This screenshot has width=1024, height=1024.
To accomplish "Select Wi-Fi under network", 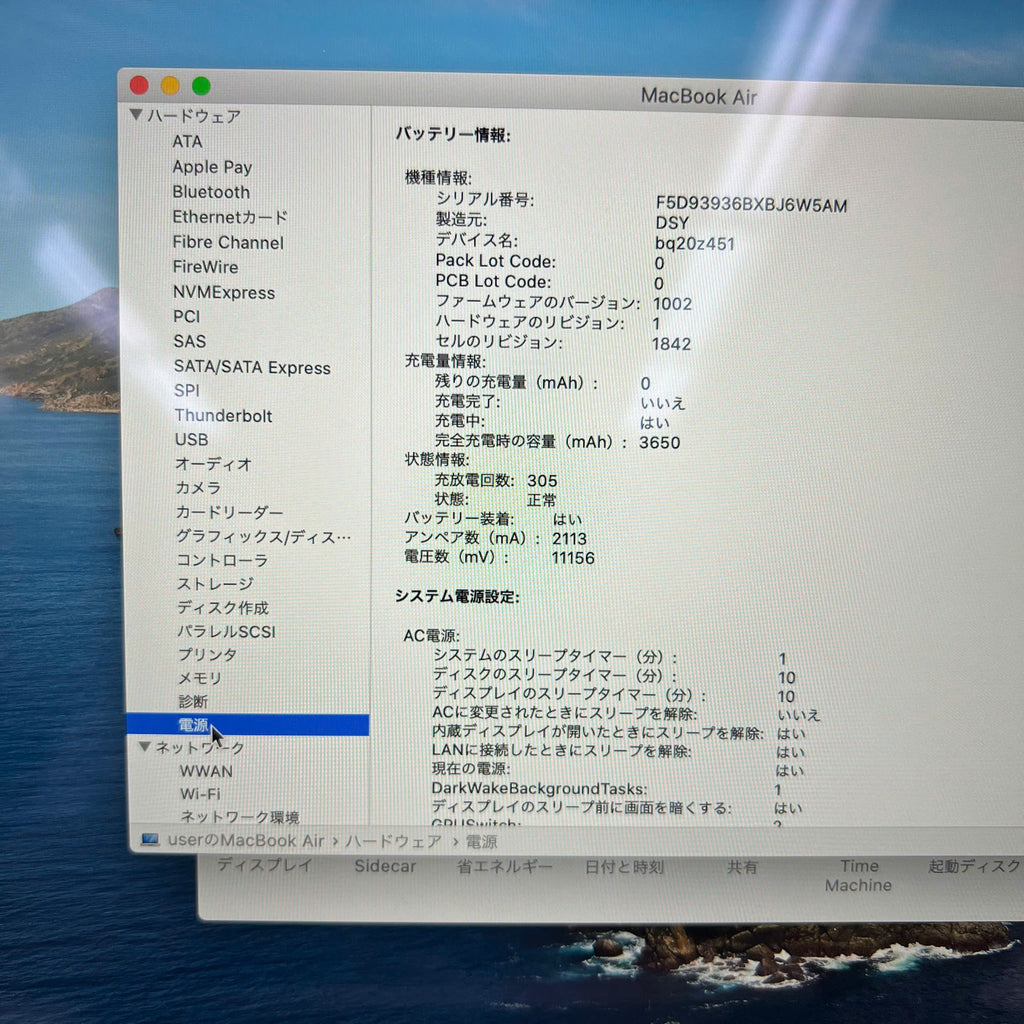I will click(200, 793).
